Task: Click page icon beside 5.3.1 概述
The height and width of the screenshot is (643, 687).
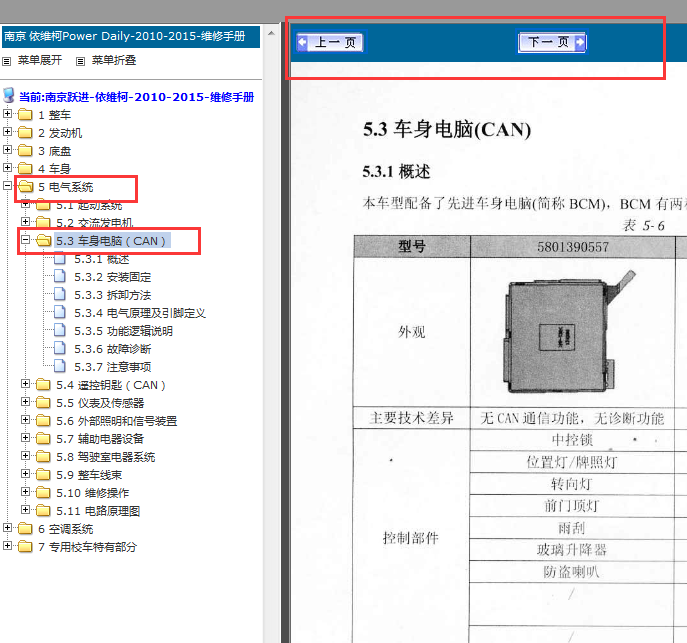Action: click(x=60, y=258)
